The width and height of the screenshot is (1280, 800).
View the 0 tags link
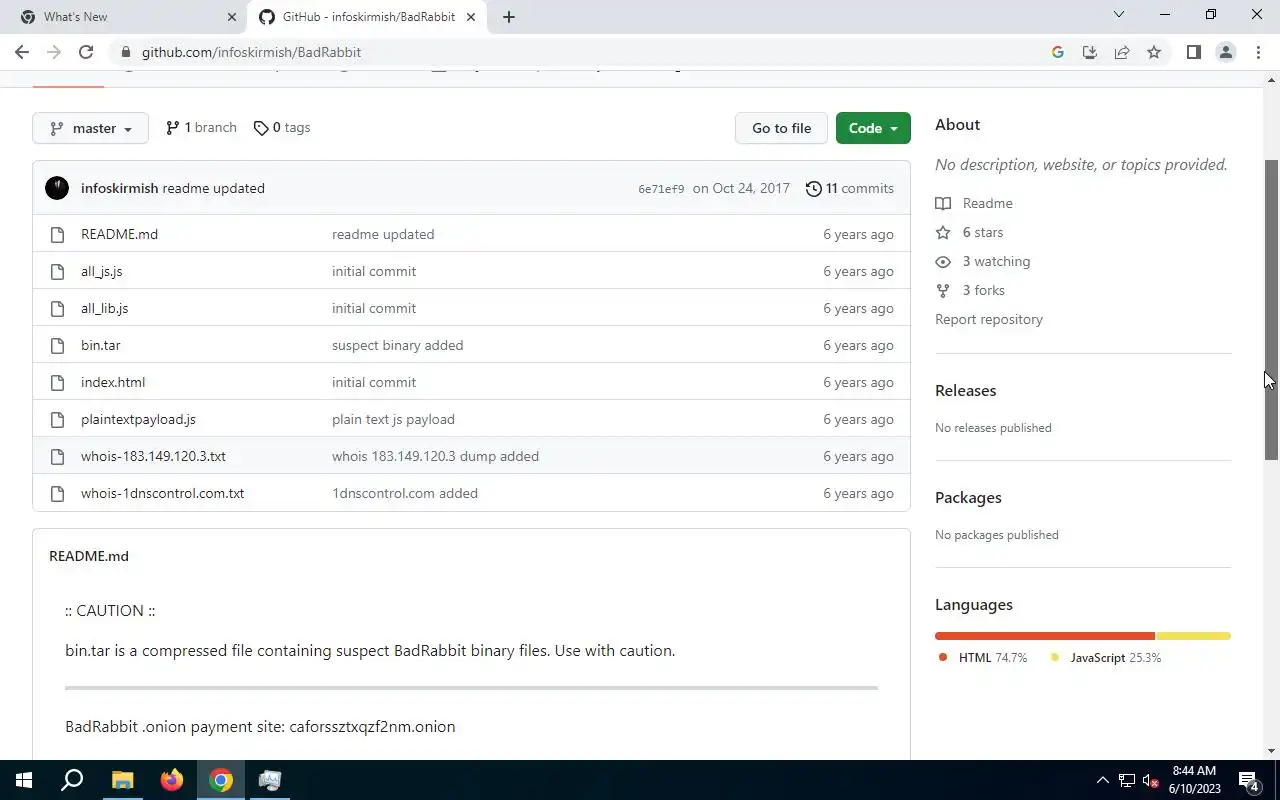pyautogui.click(x=282, y=128)
